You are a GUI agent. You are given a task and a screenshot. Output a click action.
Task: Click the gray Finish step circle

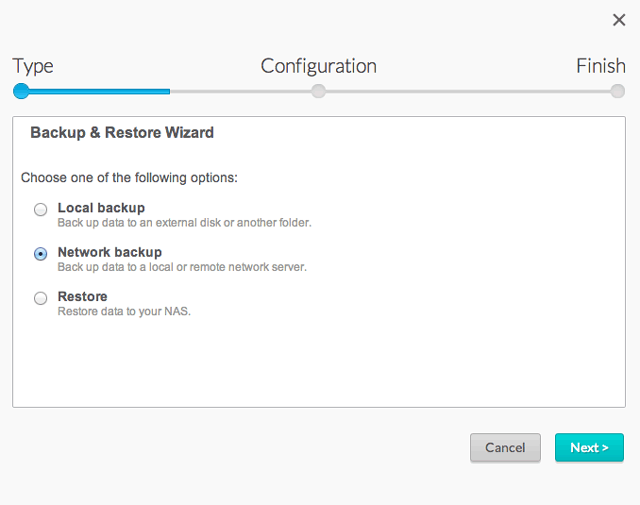[x=618, y=91]
